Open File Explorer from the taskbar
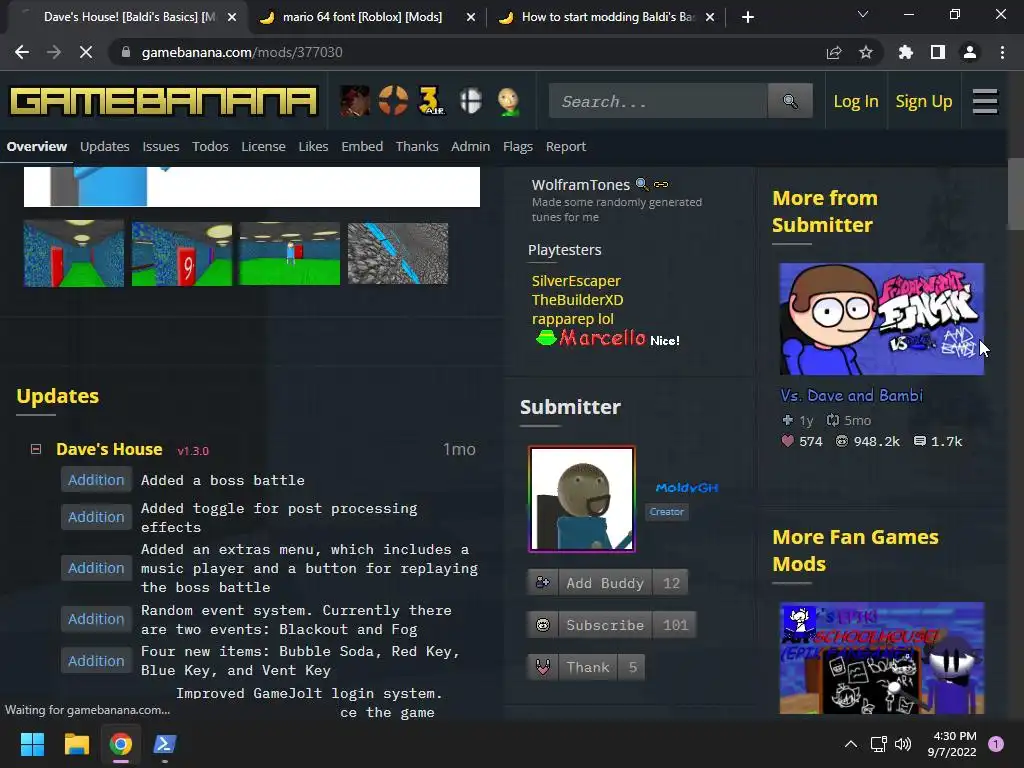Image resolution: width=1024 pixels, height=768 pixels. (76, 744)
